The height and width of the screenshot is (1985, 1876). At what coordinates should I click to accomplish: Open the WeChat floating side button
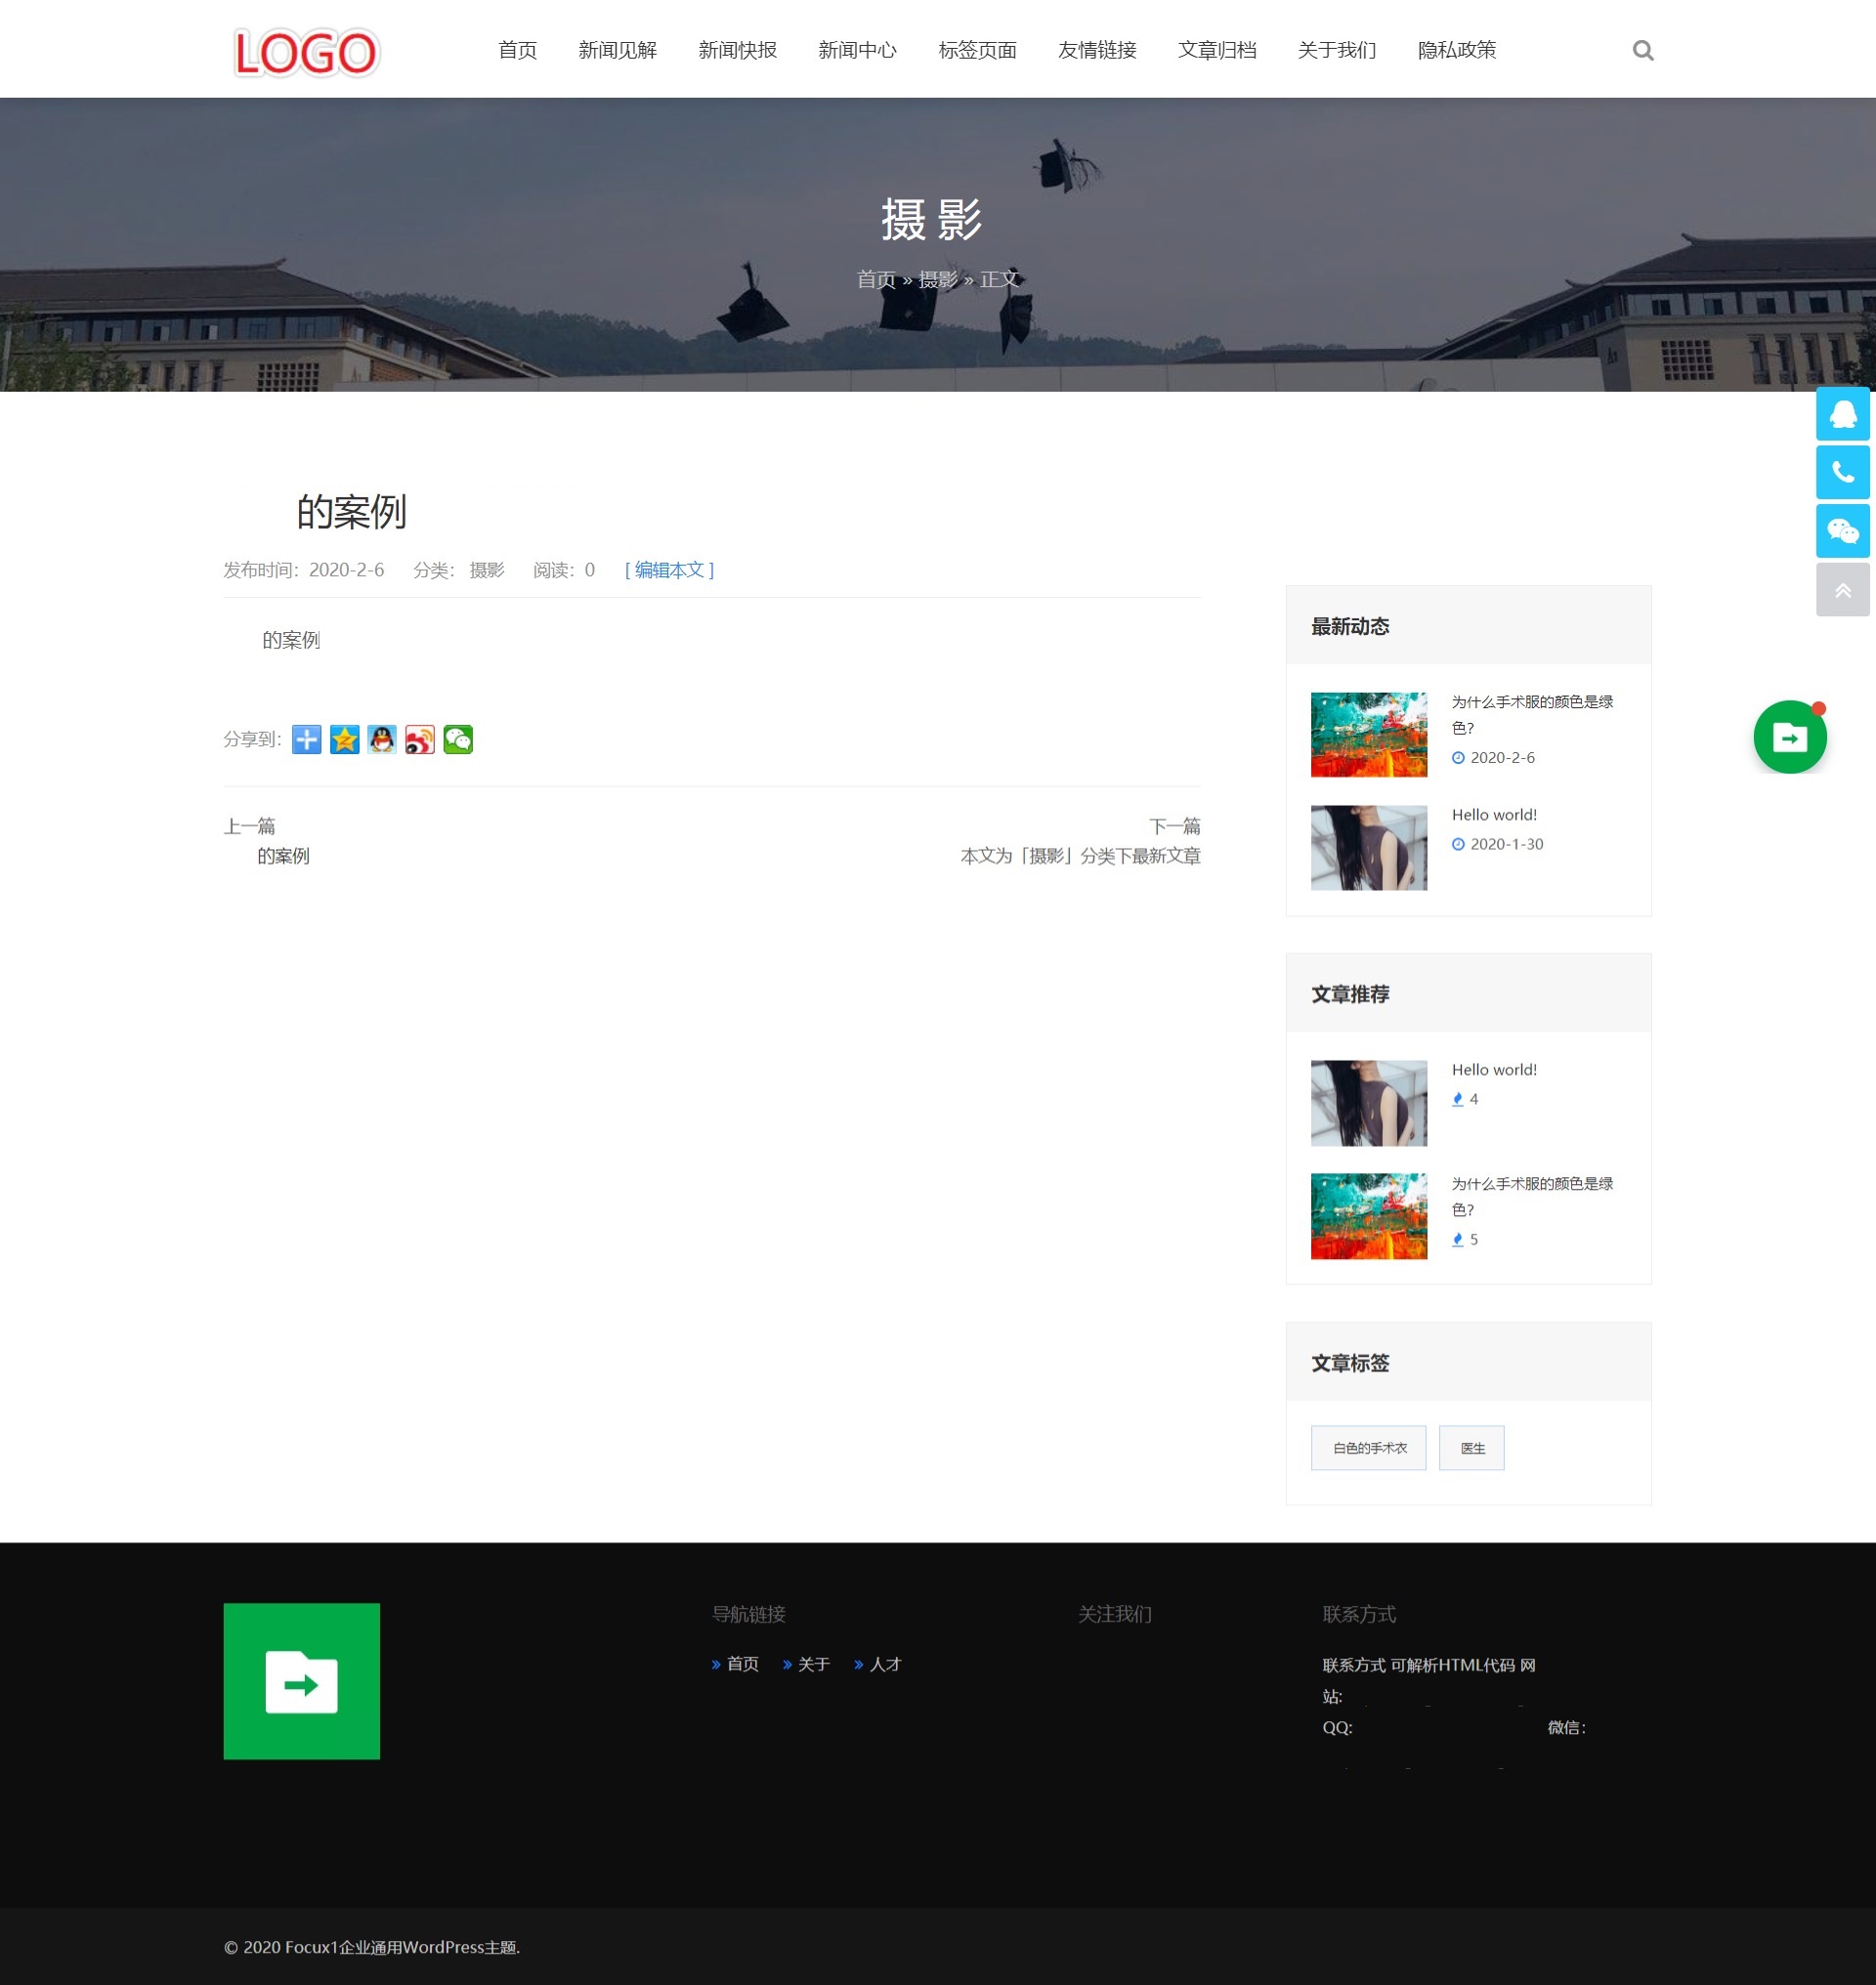point(1842,531)
